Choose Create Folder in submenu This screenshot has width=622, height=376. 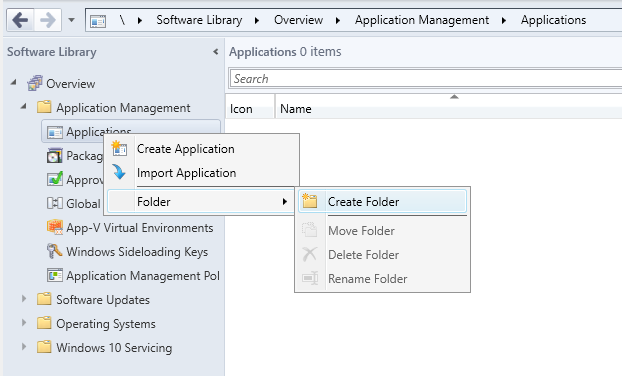click(x=382, y=201)
